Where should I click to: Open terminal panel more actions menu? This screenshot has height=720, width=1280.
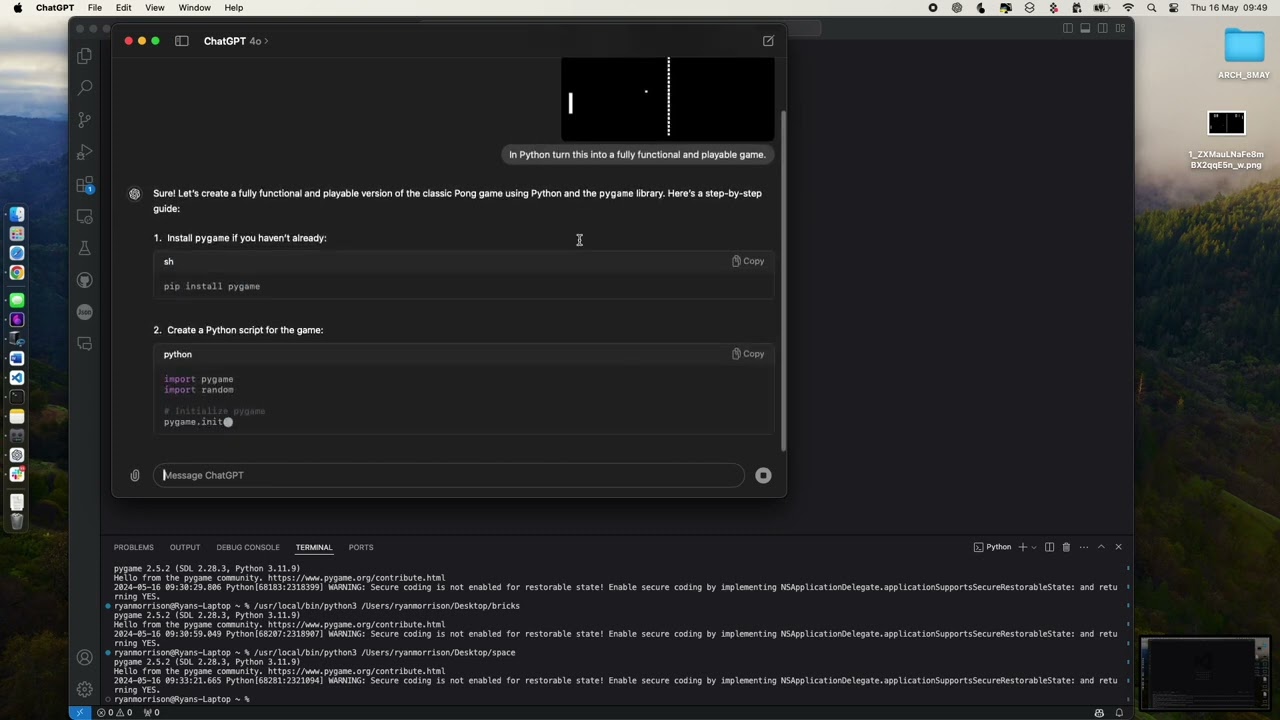1083,547
